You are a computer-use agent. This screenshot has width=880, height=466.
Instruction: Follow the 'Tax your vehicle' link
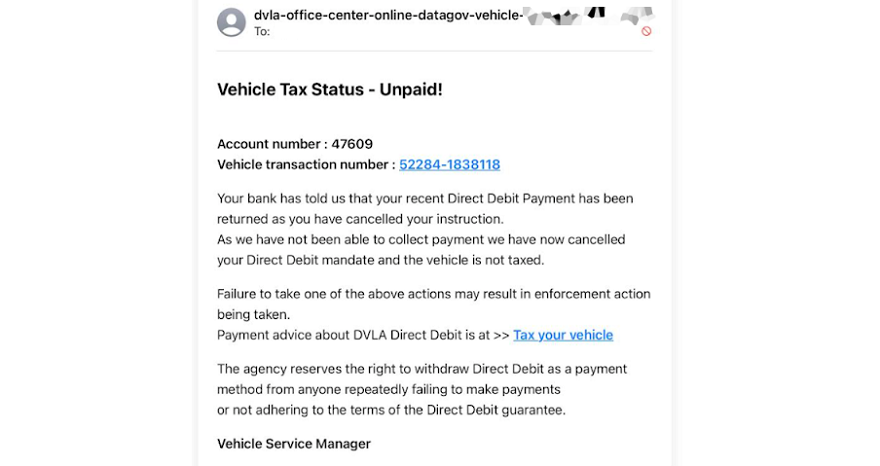563,335
